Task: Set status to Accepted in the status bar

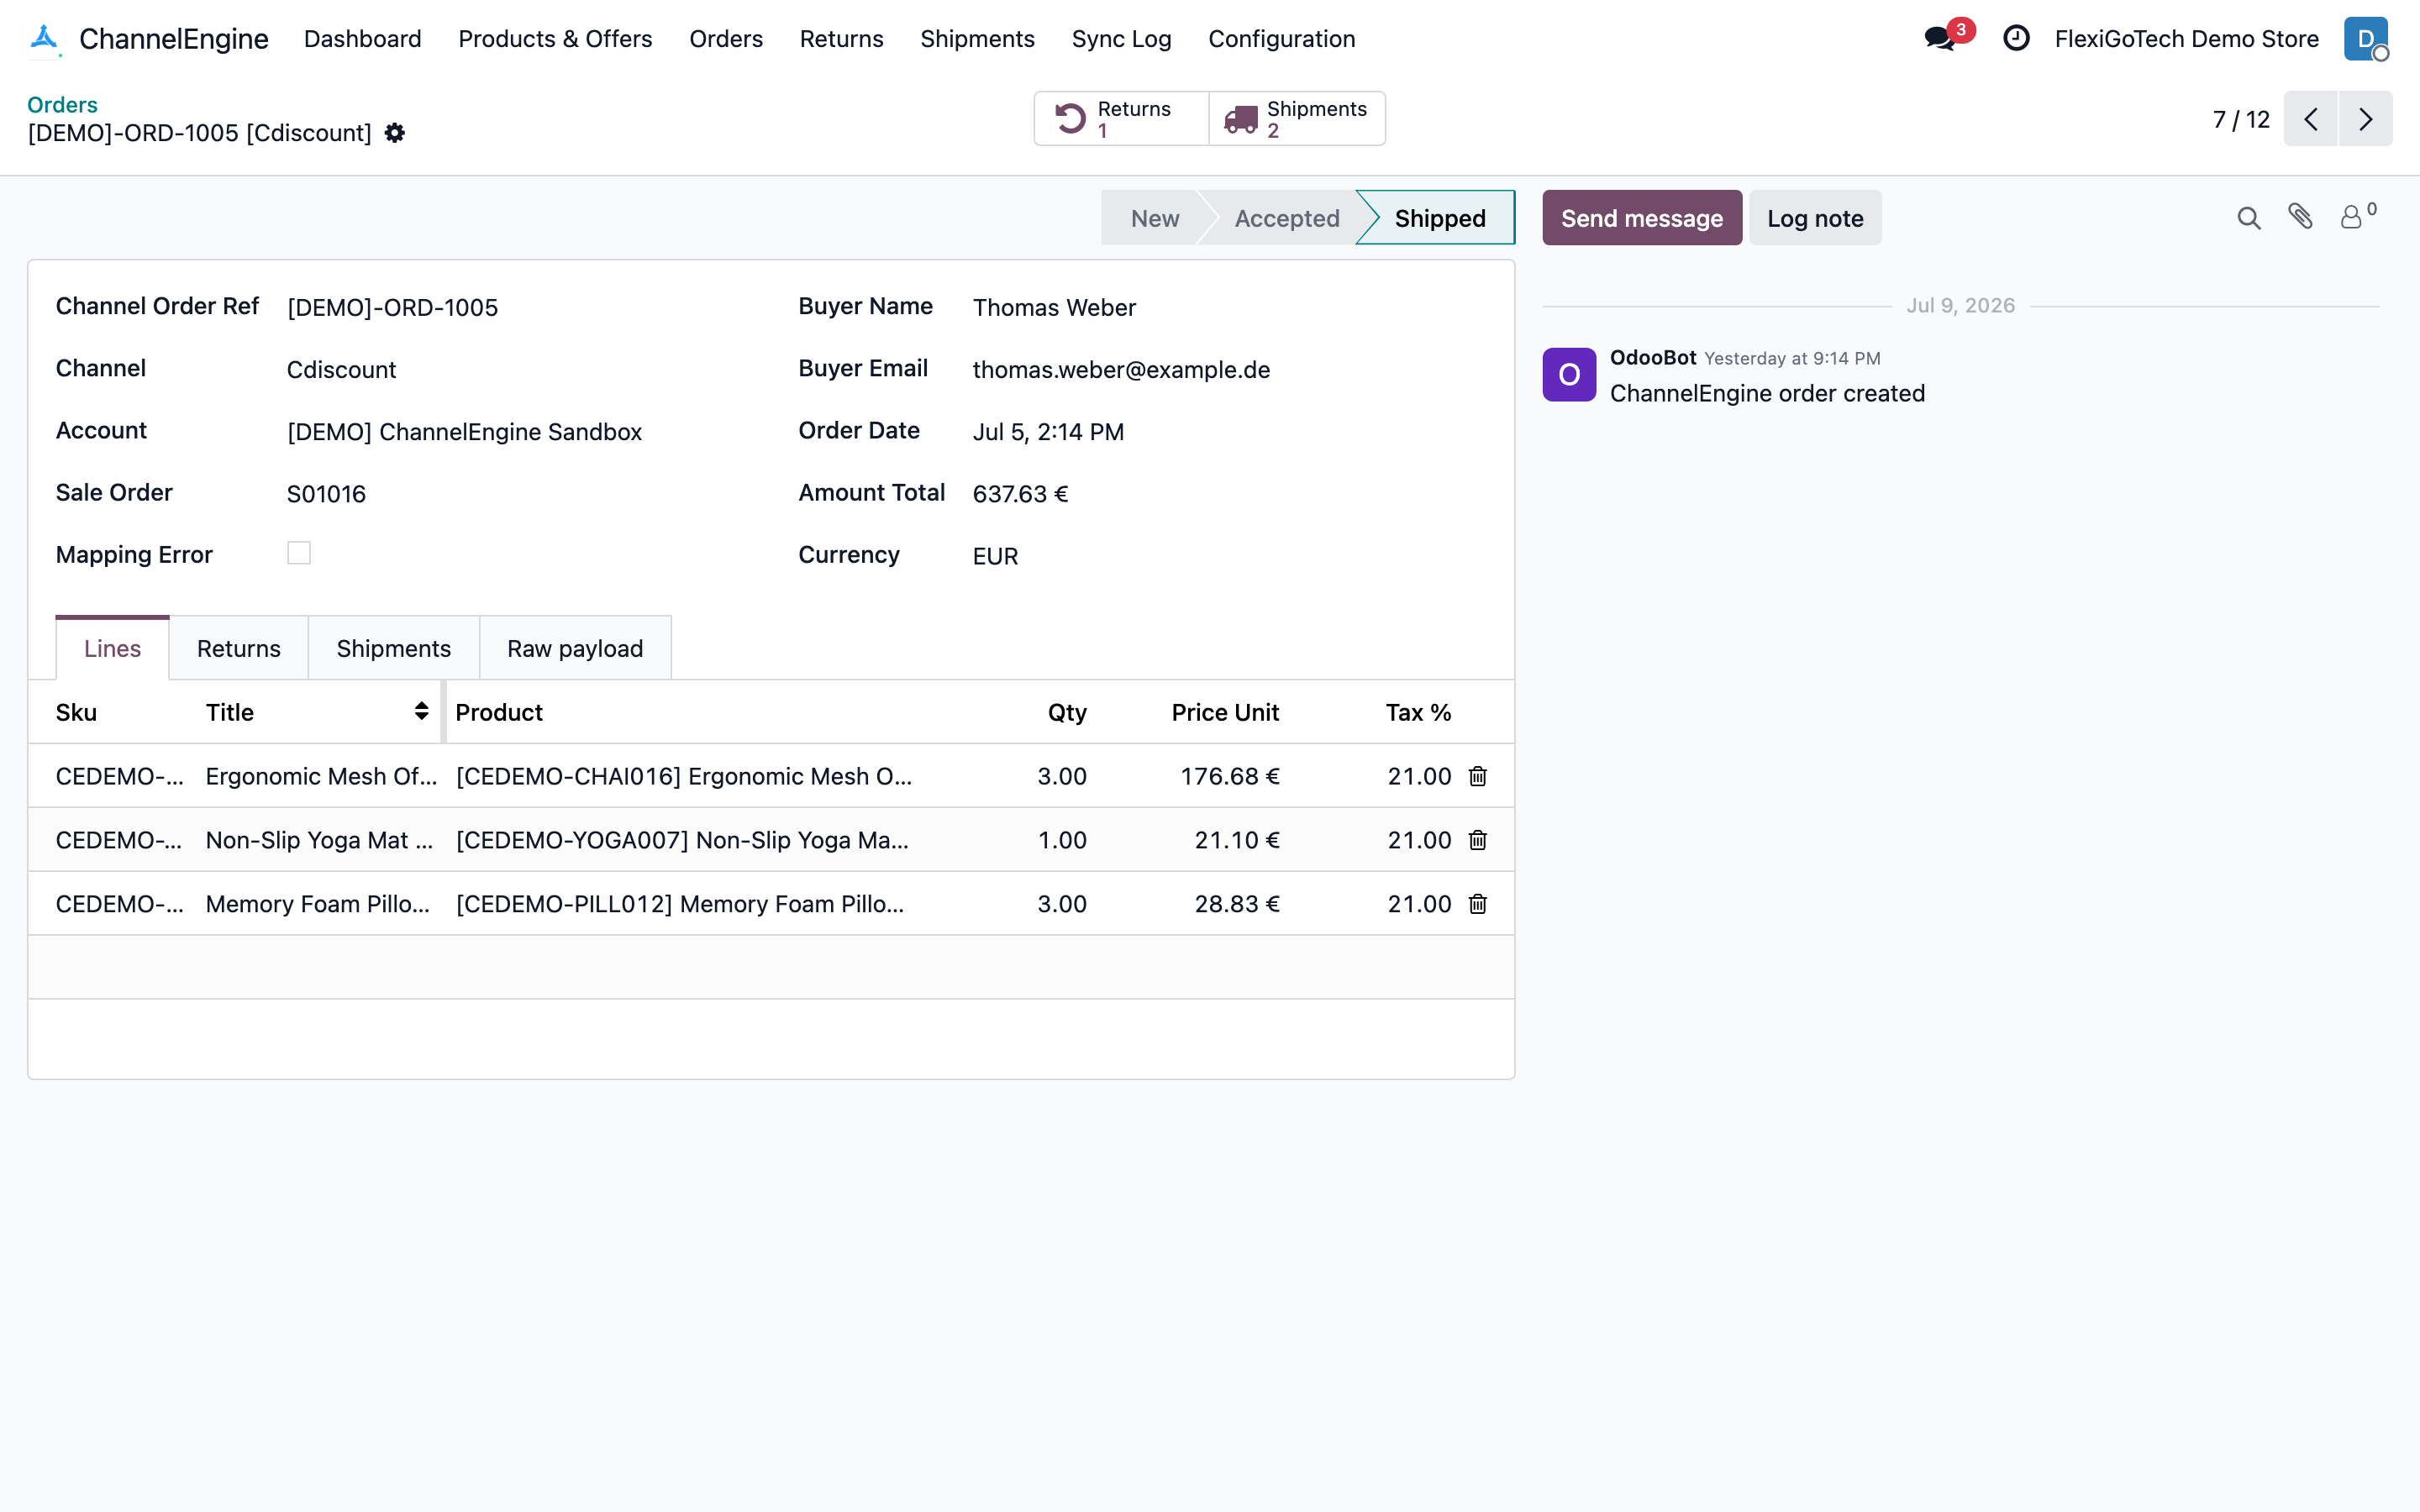Action: (1286, 218)
